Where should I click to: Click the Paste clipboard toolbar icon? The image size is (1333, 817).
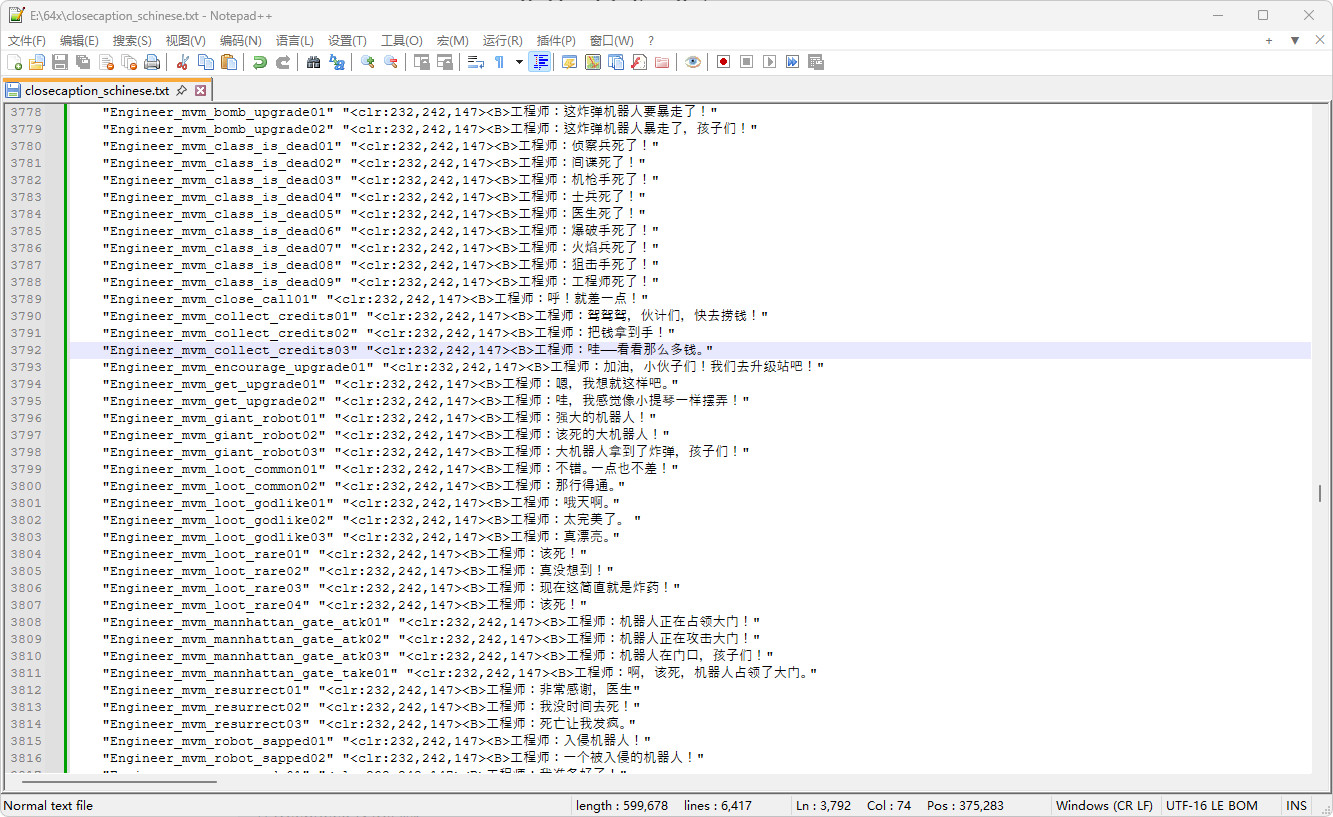click(229, 62)
